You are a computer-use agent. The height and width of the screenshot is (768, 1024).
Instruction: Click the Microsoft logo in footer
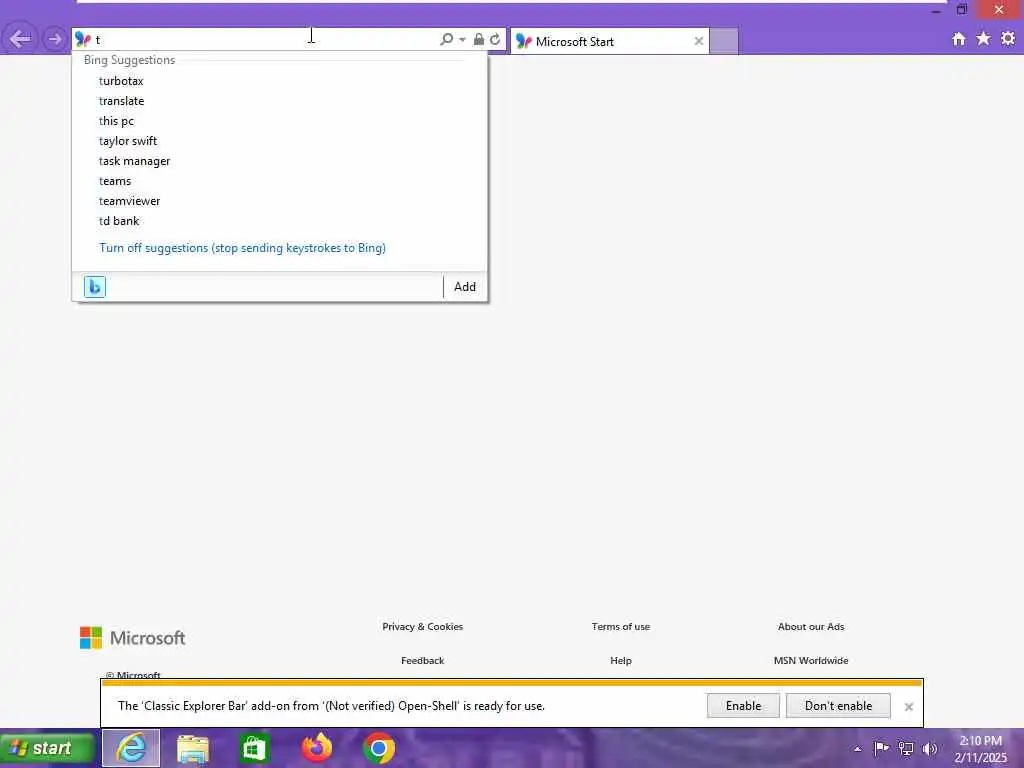[133, 638]
